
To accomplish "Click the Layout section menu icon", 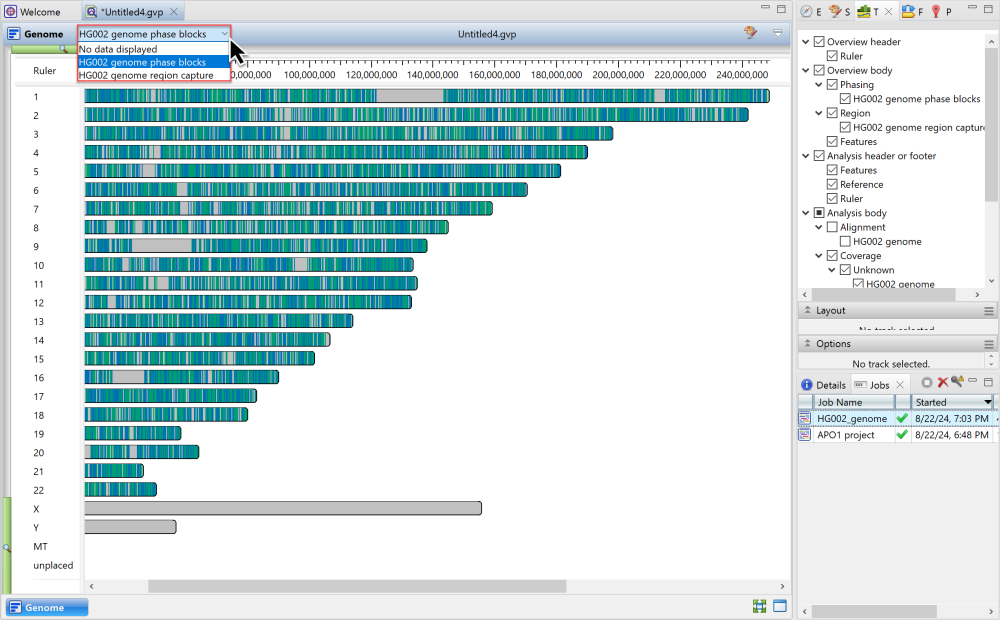I will tap(989, 311).
